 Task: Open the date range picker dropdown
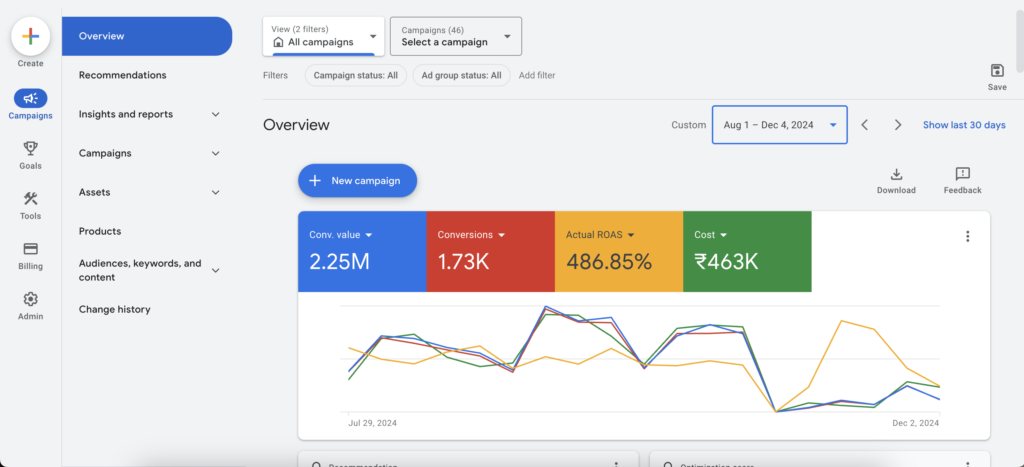click(779, 125)
